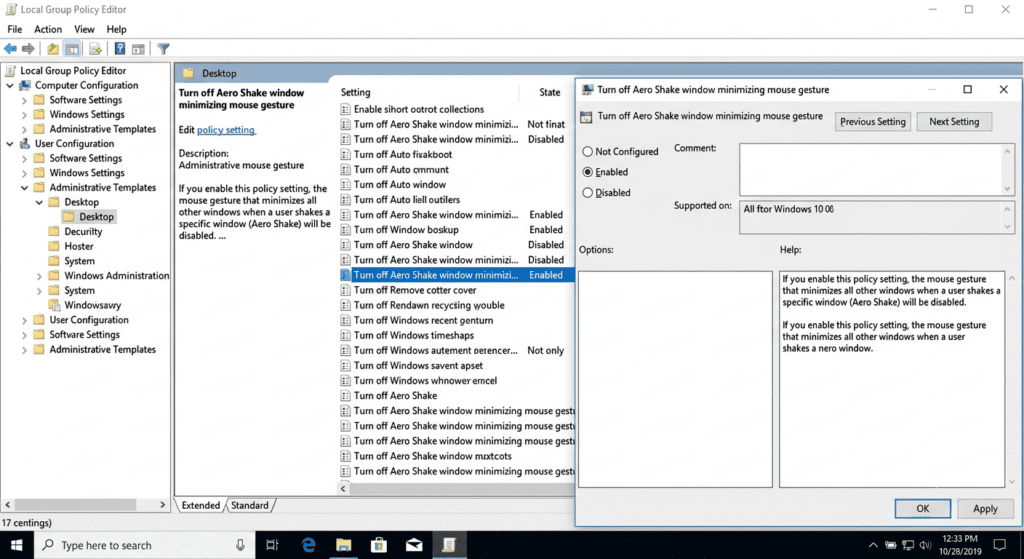Click the Back arrow in the toolbar

pyautogui.click(x=10, y=49)
